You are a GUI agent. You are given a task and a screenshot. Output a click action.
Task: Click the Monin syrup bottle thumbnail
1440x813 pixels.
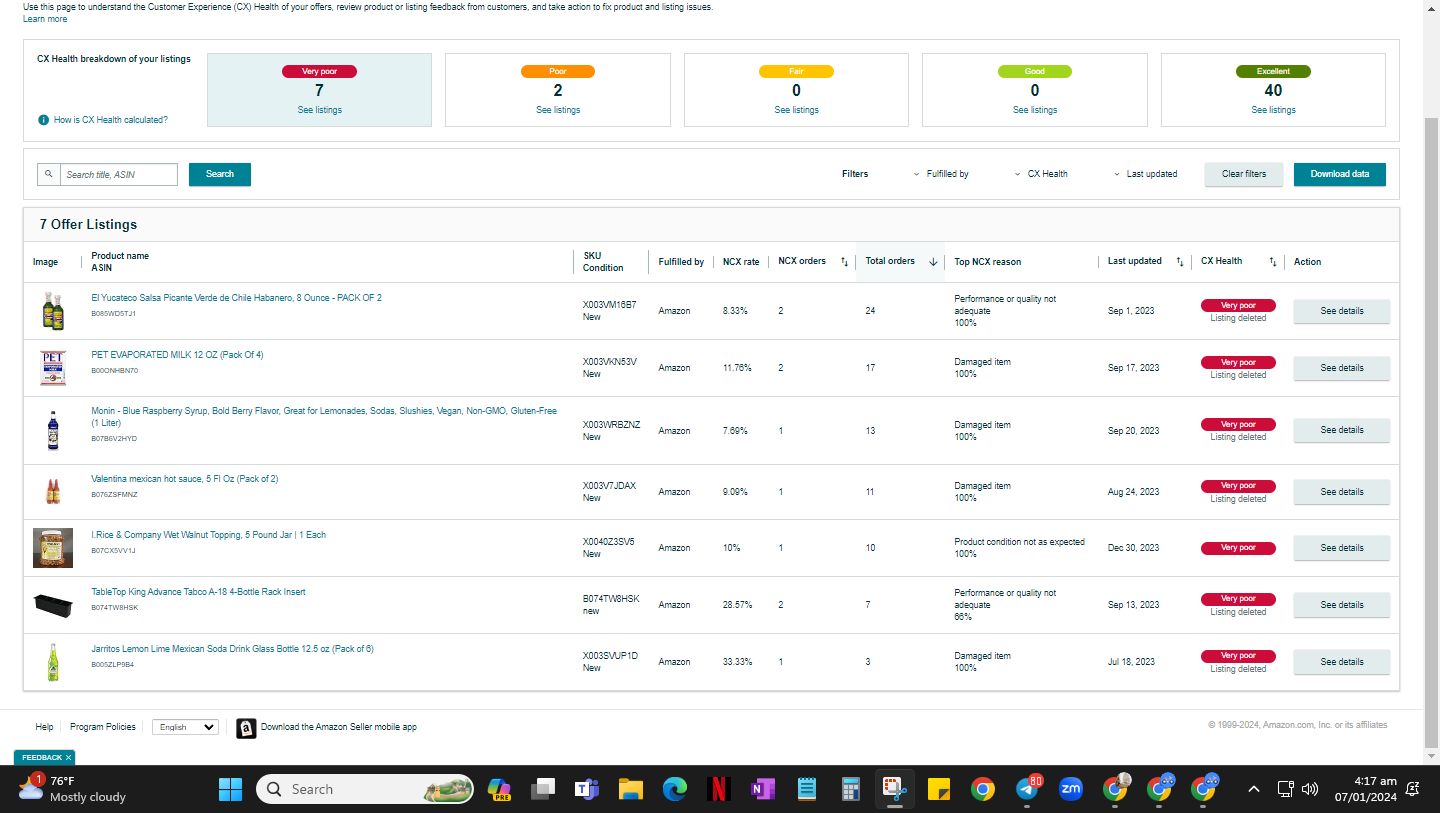(53, 430)
